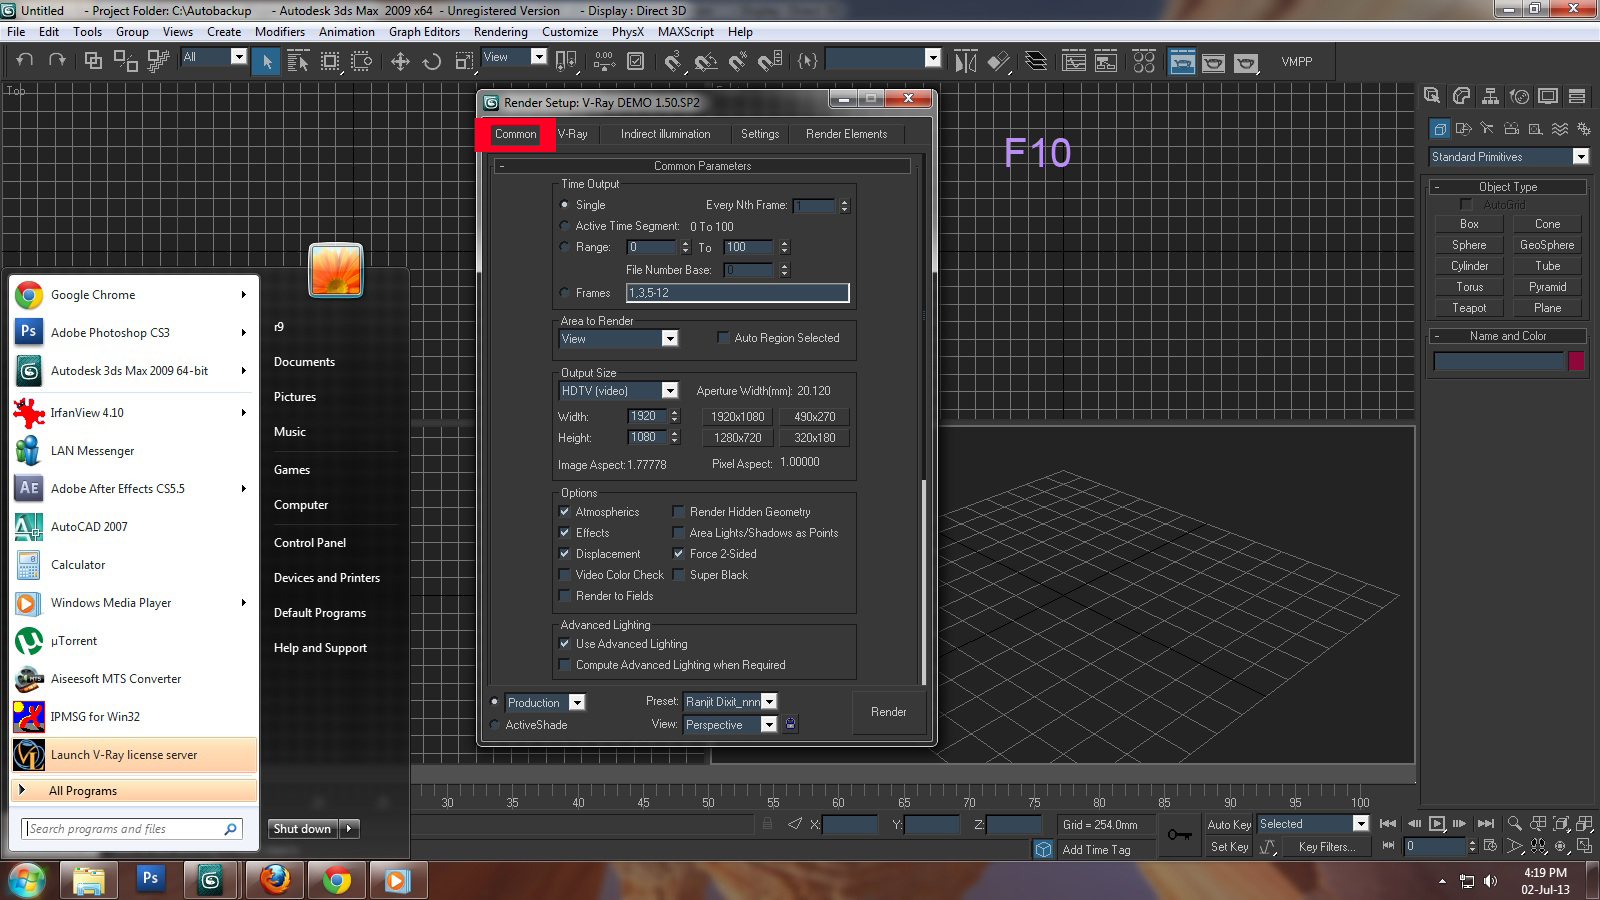The width and height of the screenshot is (1600, 900).
Task: Open the Graph Editors menu
Action: (x=424, y=32)
